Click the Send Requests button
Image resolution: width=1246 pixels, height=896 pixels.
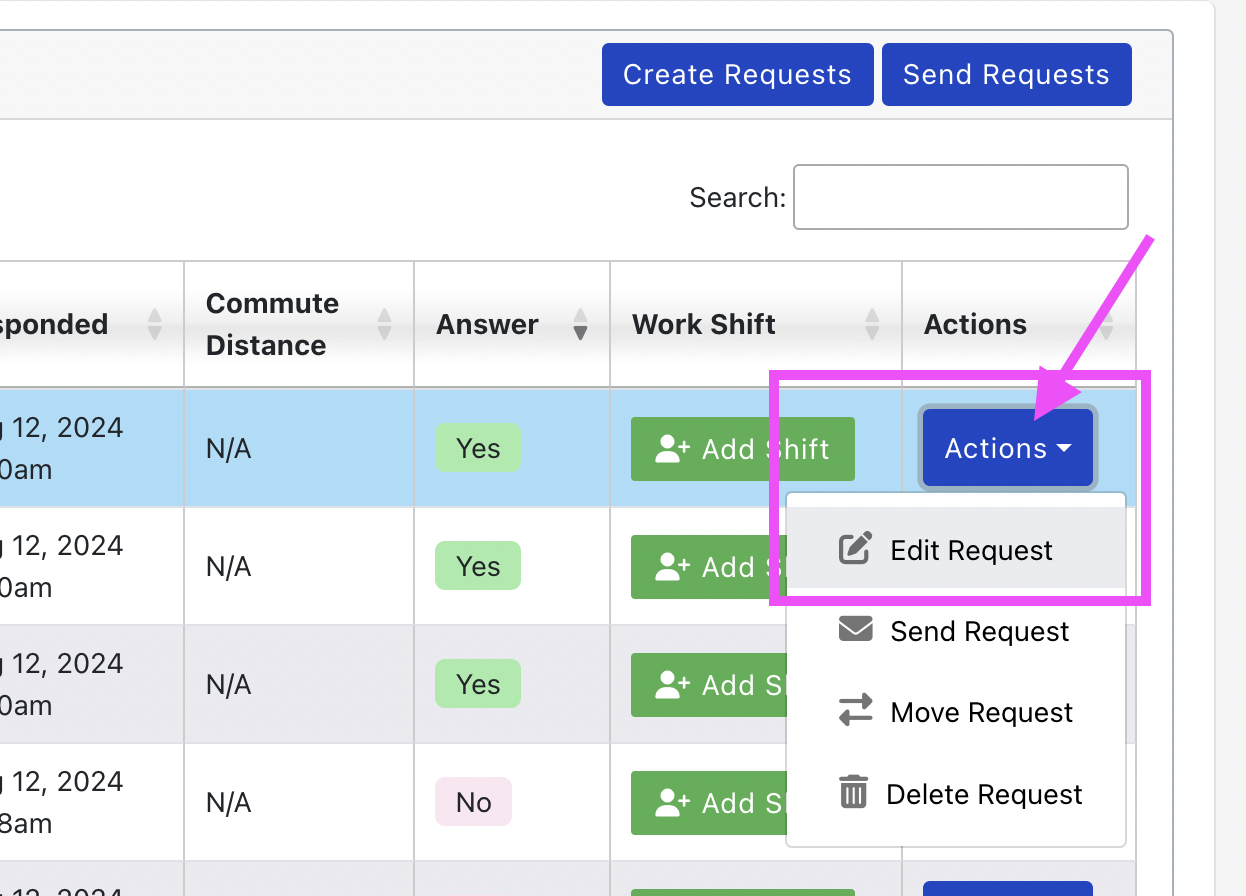pyautogui.click(x=1006, y=74)
